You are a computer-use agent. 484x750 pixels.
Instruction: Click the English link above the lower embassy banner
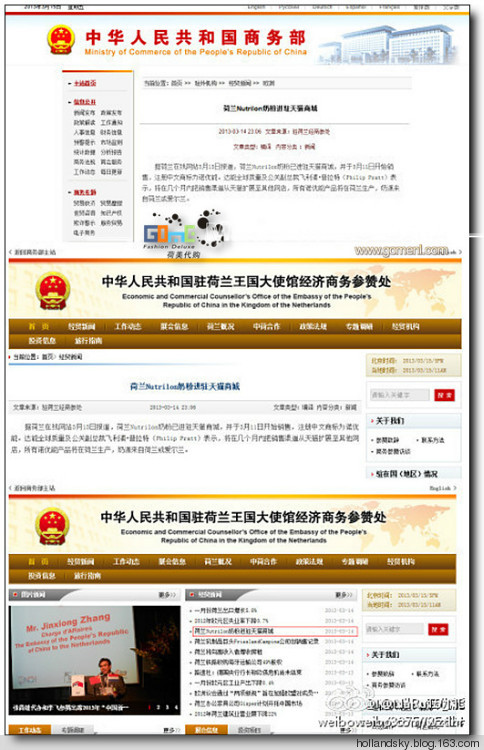[442, 488]
